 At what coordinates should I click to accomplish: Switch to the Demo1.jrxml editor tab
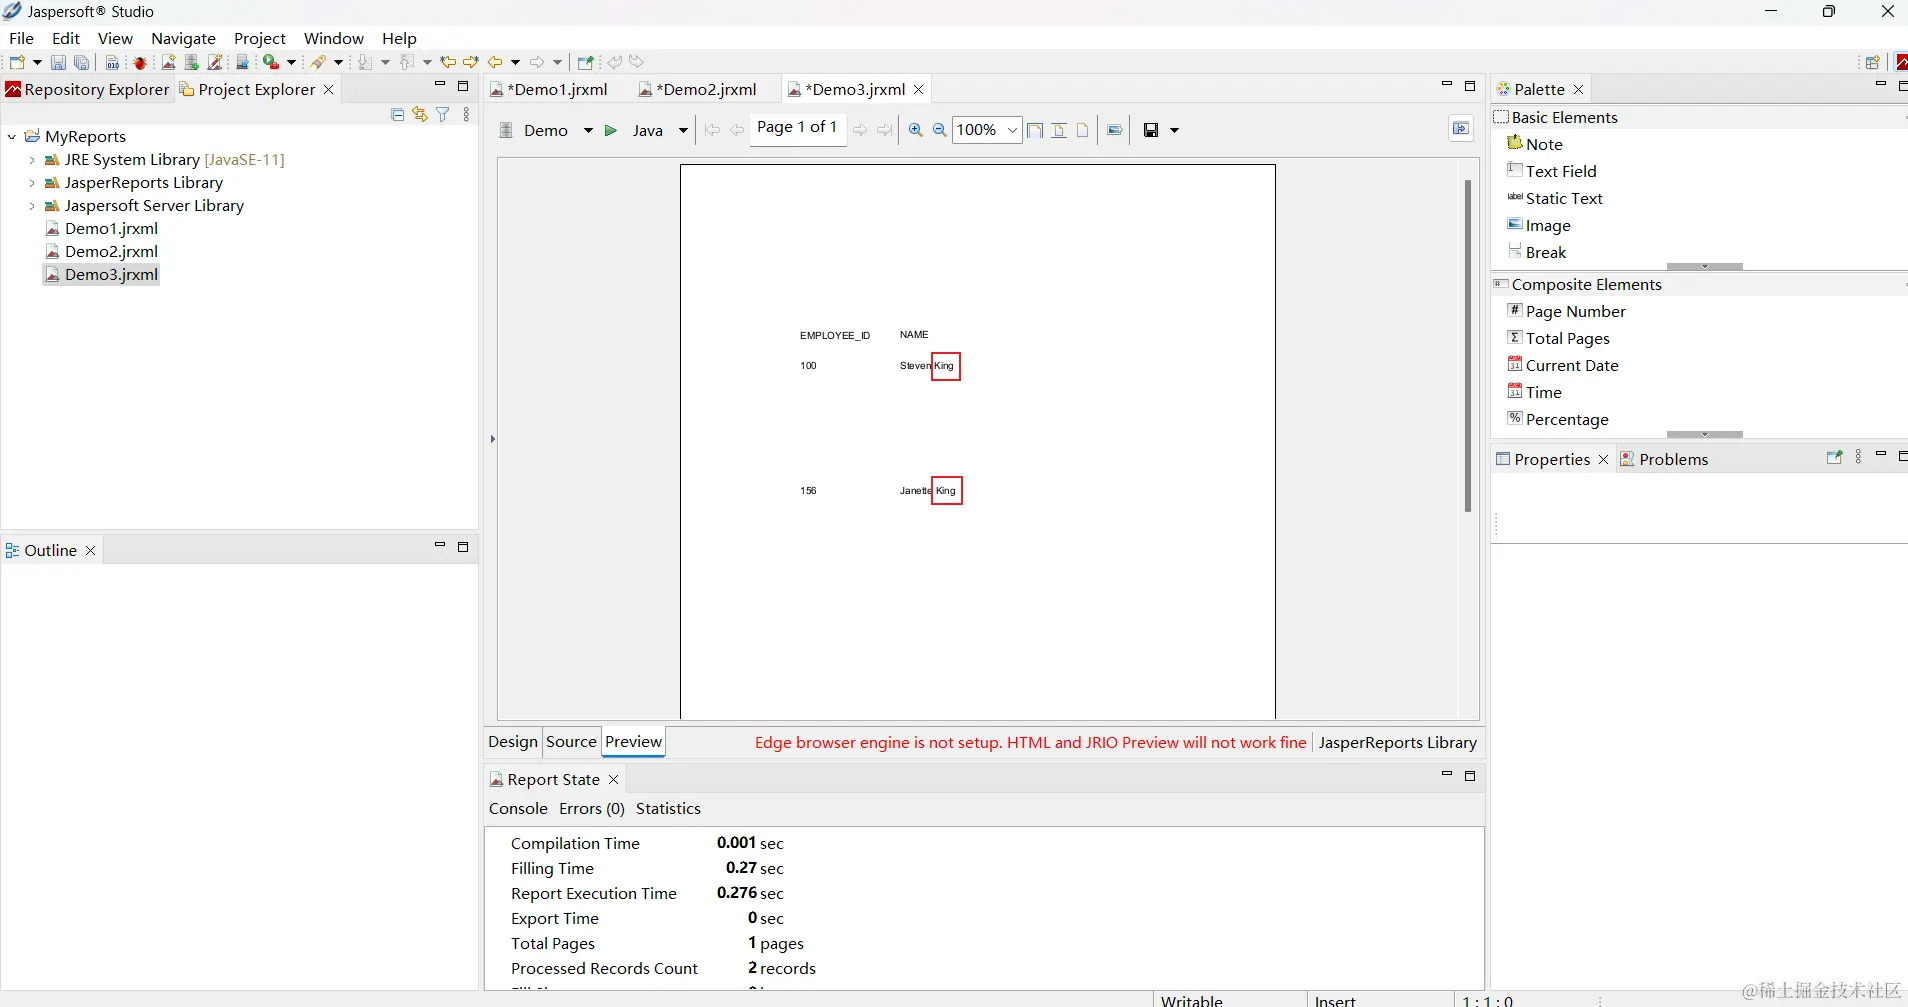pos(549,89)
